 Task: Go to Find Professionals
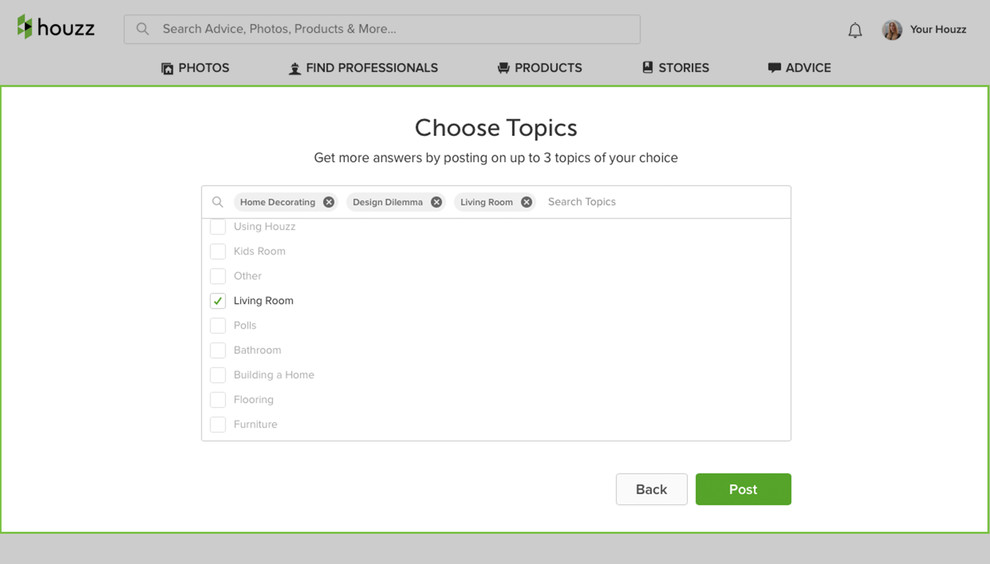click(363, 68)
